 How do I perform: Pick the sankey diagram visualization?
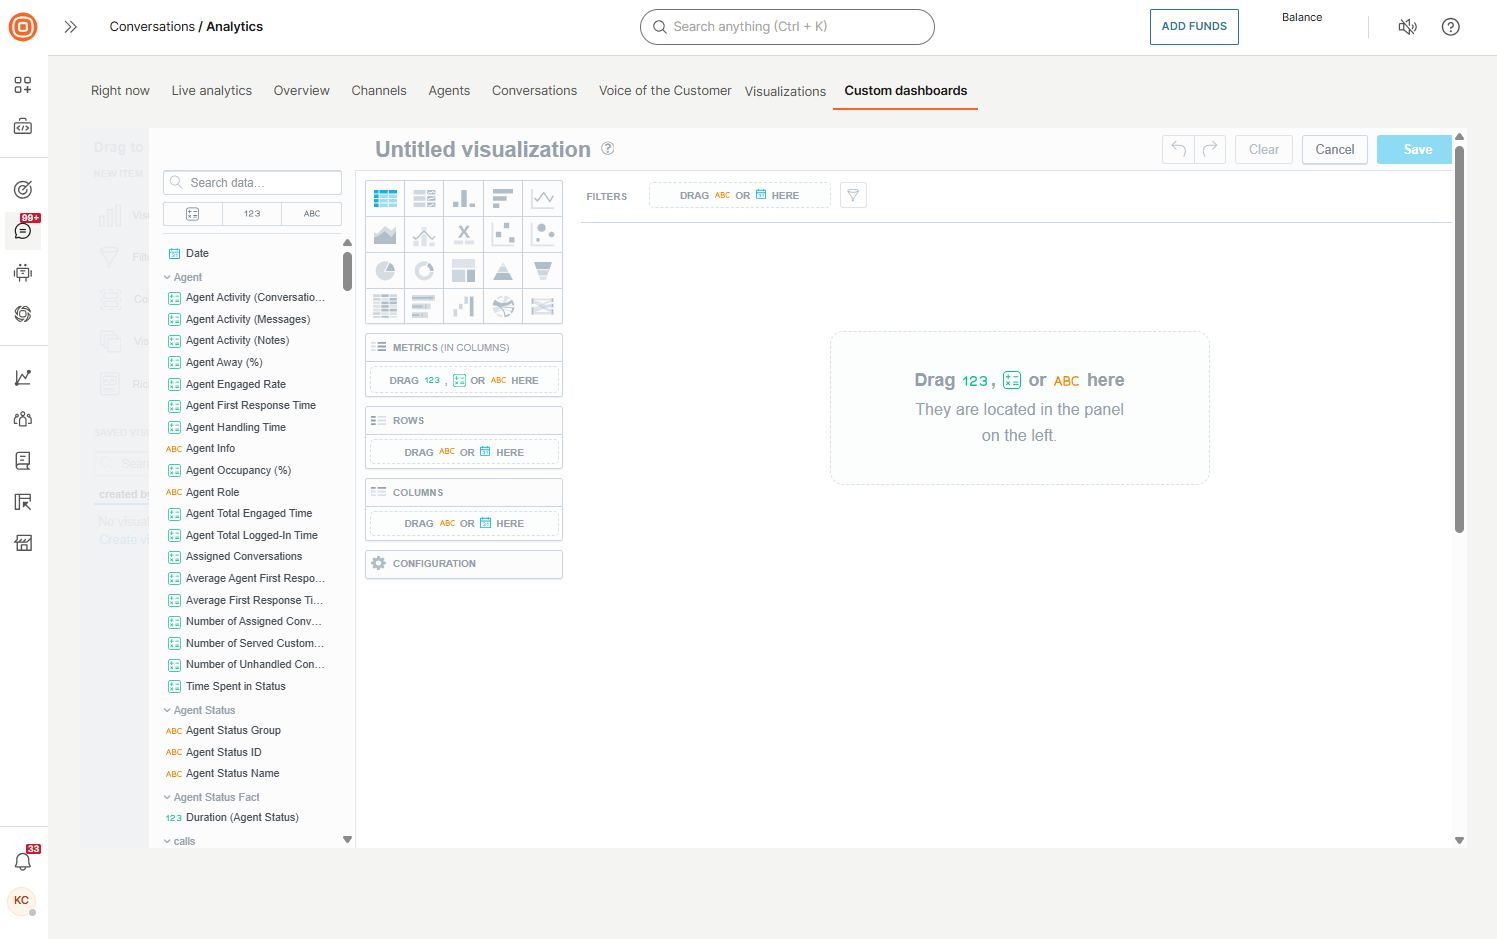click(543, 306)
